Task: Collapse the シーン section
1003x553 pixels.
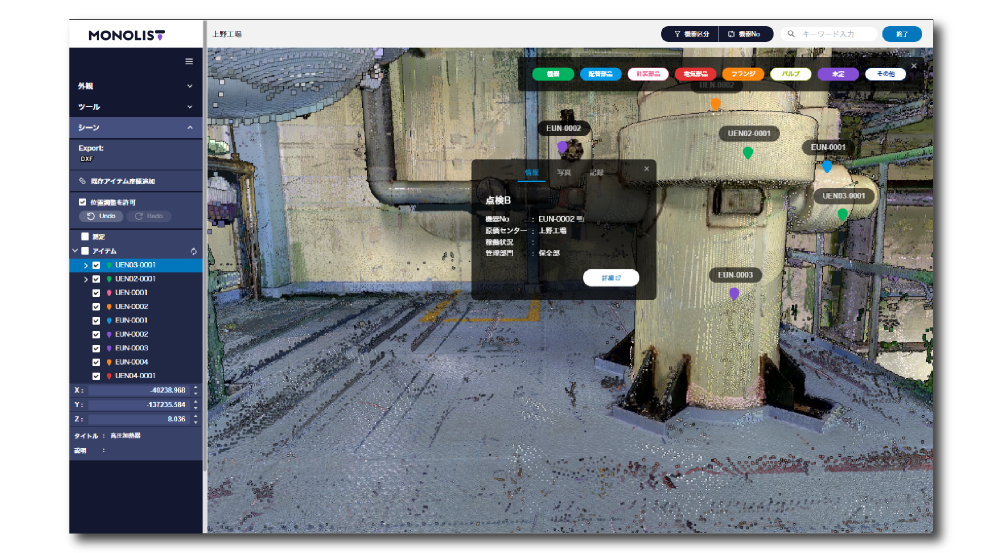Action: 136,128
